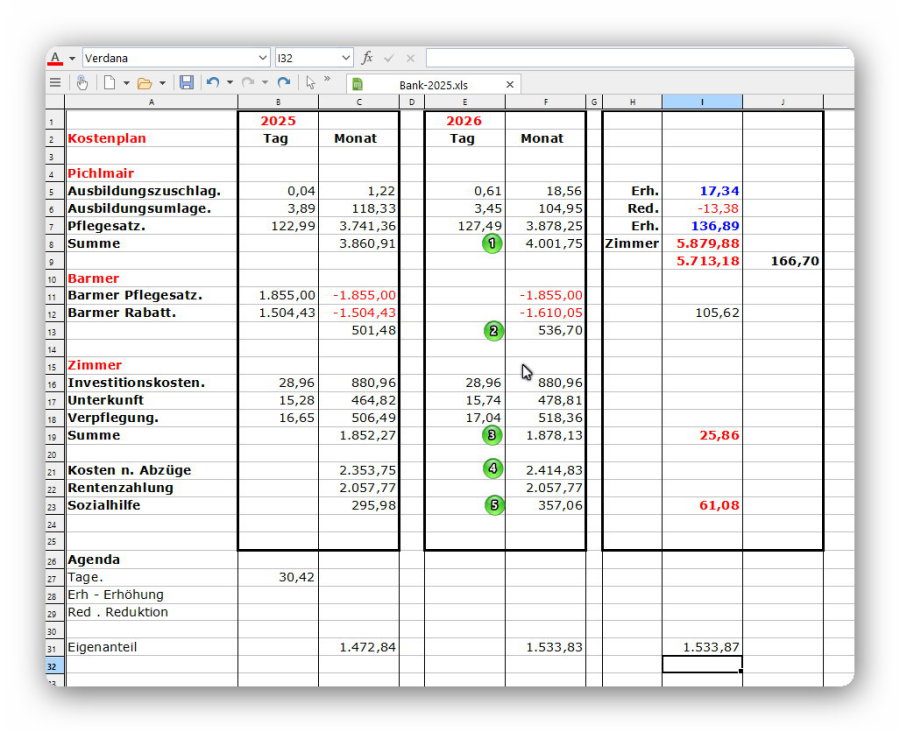Save the document with floppy disk icon

pyautogui.click(x=186, y=83)
